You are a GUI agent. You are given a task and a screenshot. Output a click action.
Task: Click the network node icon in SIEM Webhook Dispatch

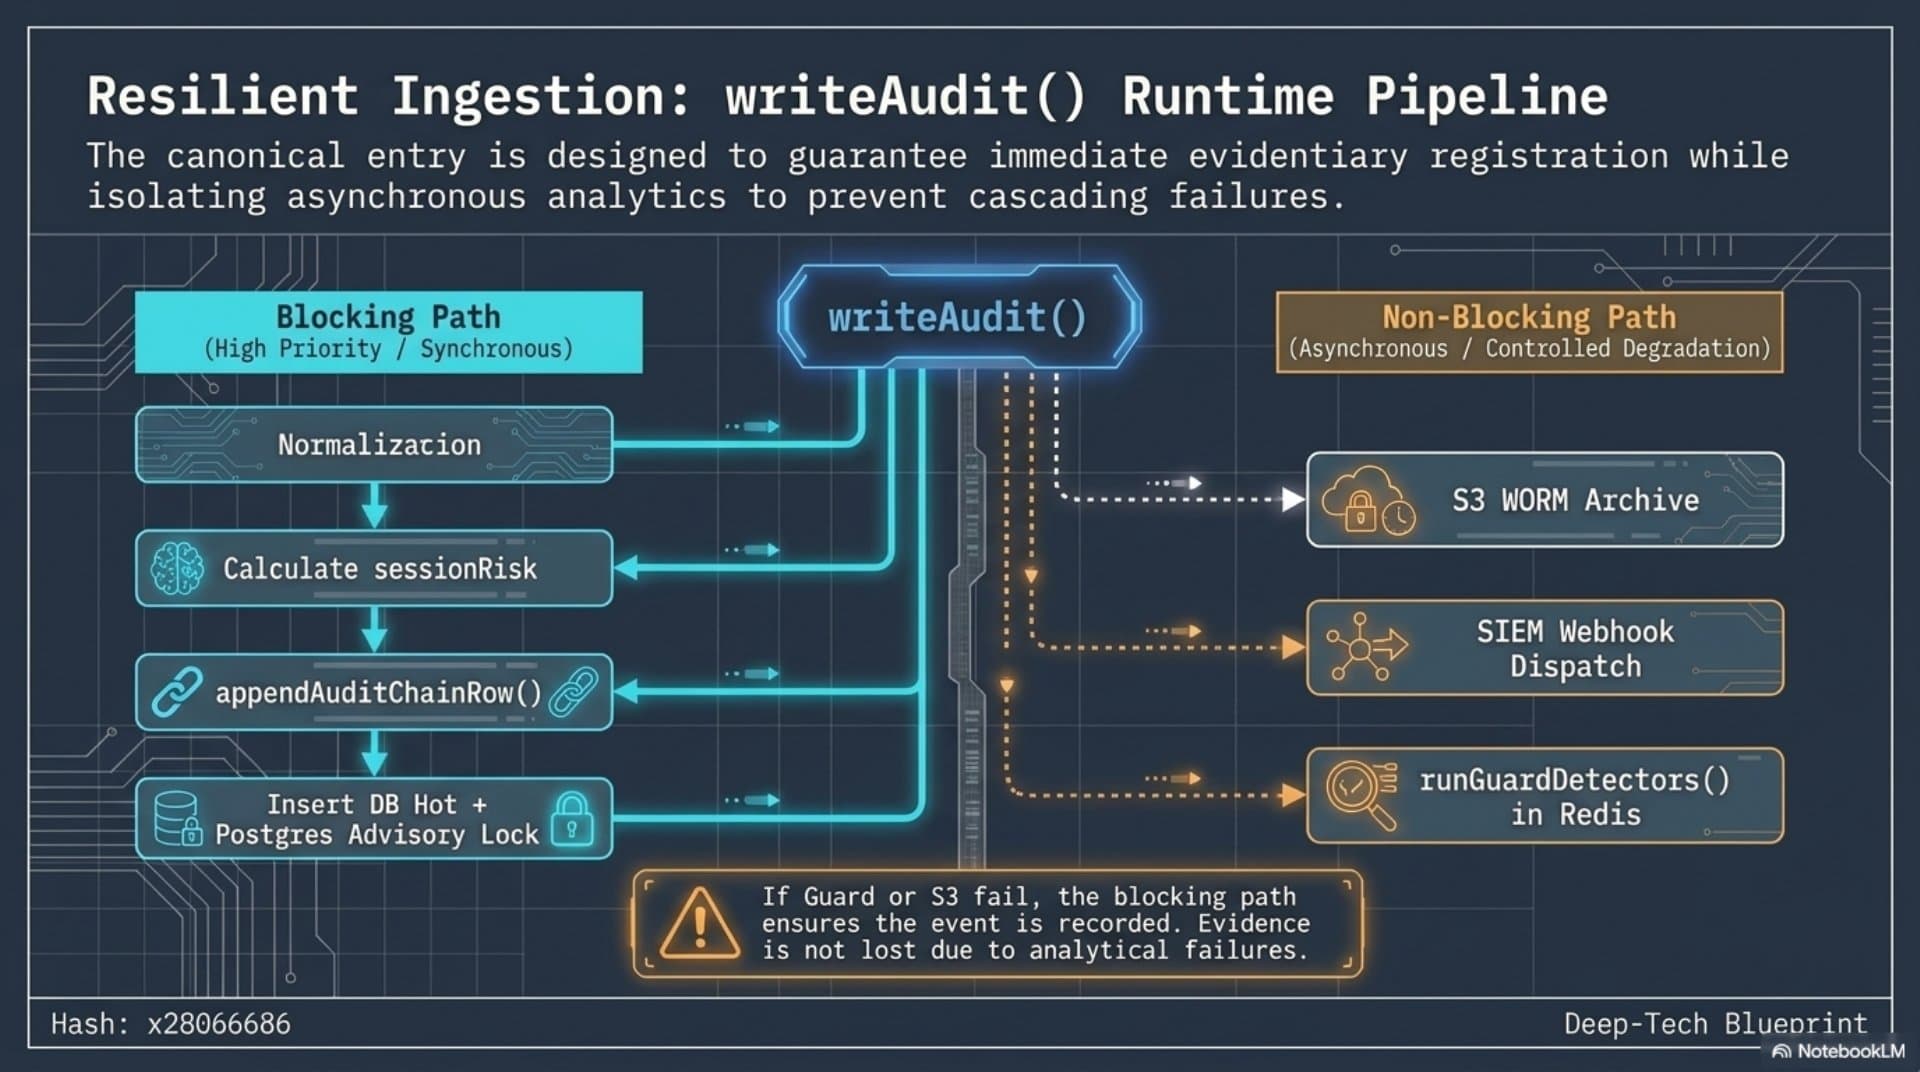tap(1366, 647)
